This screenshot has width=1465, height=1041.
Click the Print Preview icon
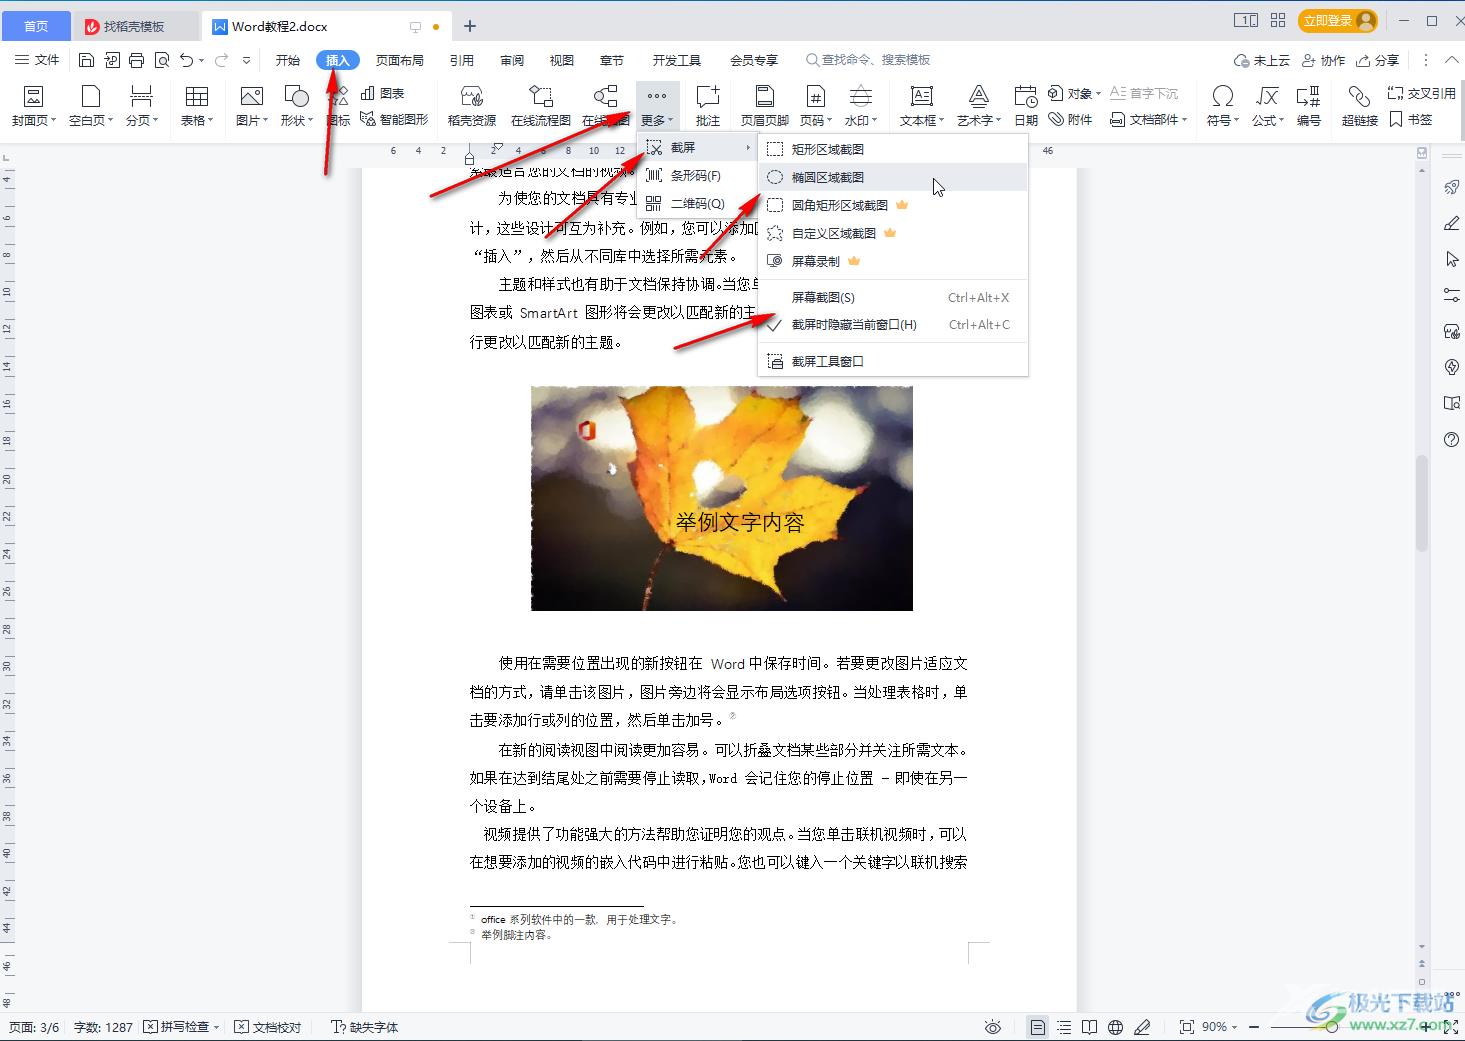(162, 60)
